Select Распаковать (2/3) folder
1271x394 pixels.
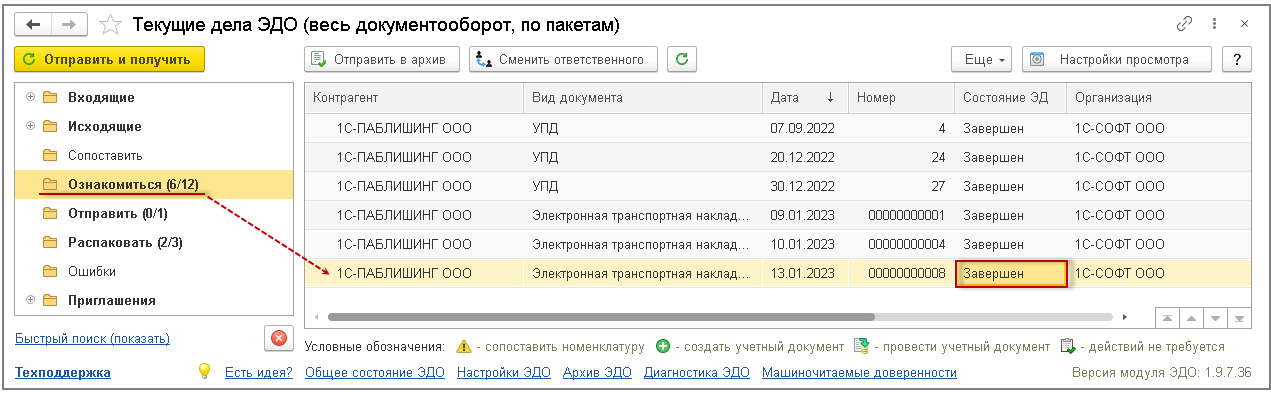tap(125, 242)
